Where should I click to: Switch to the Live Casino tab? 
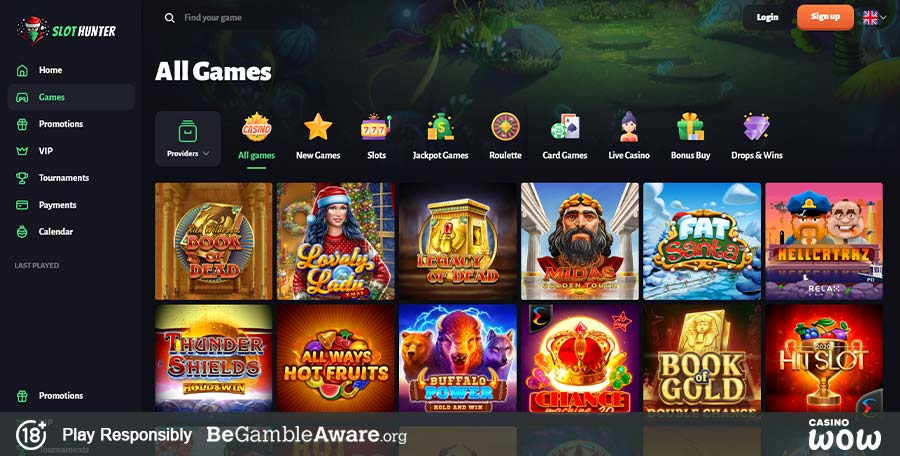point(629,137)
